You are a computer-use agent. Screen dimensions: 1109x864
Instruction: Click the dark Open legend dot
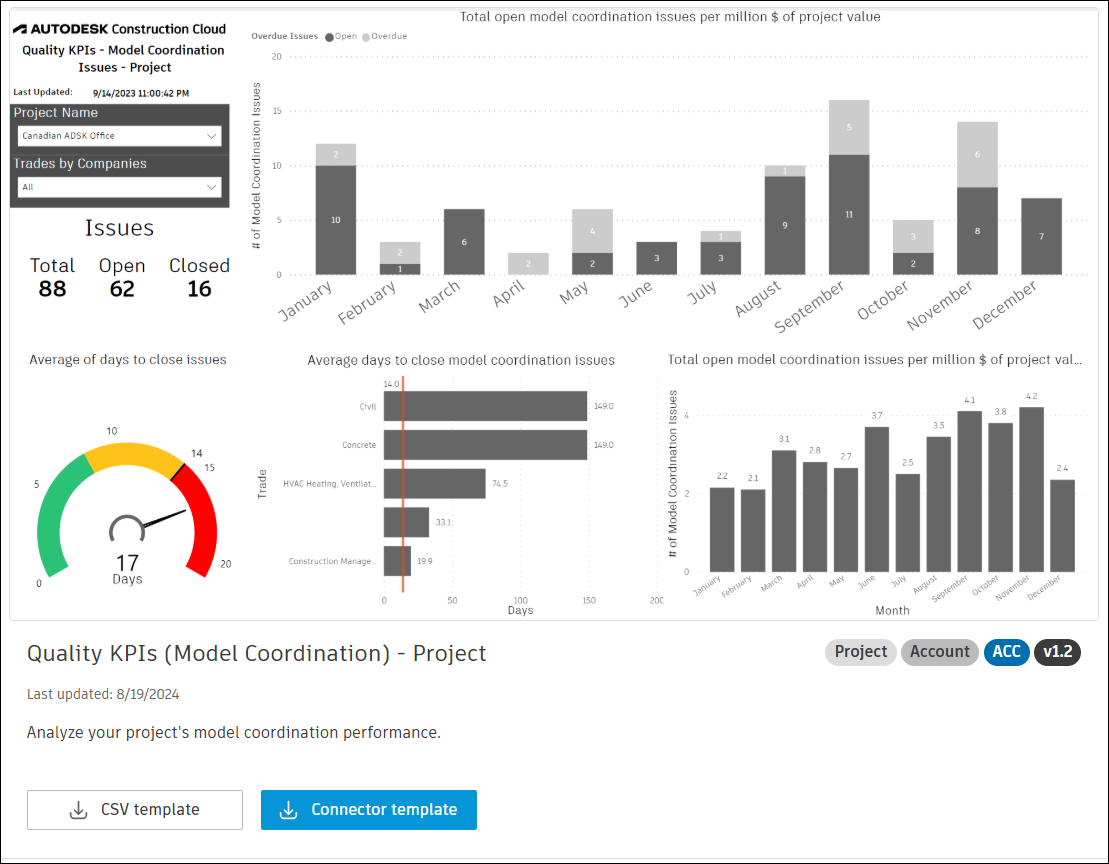click(329, 37)
